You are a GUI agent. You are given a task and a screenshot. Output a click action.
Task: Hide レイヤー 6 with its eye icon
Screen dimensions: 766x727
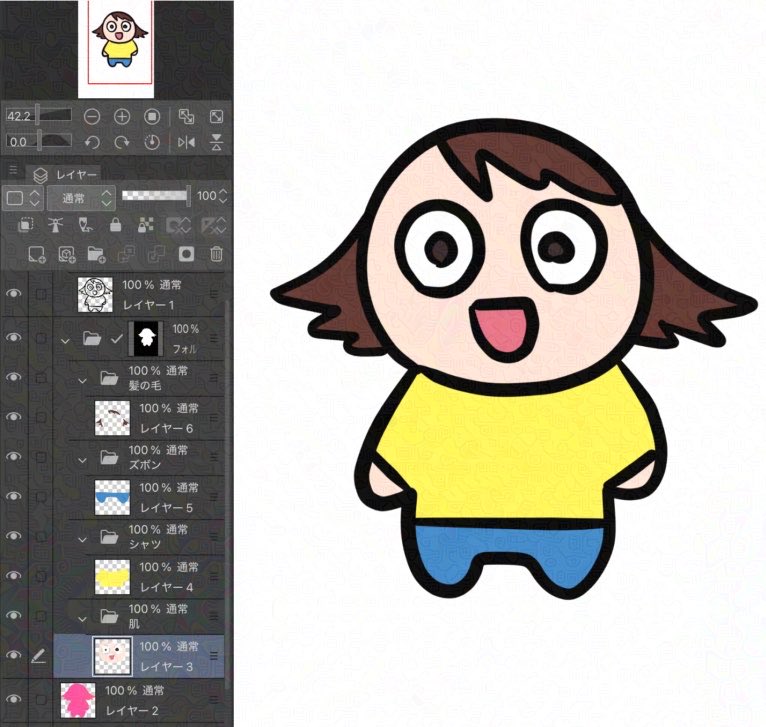point(14,416)
